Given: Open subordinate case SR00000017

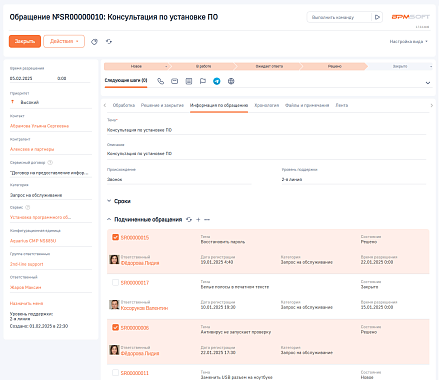Looking at the screenshot, I should point(135,283).
